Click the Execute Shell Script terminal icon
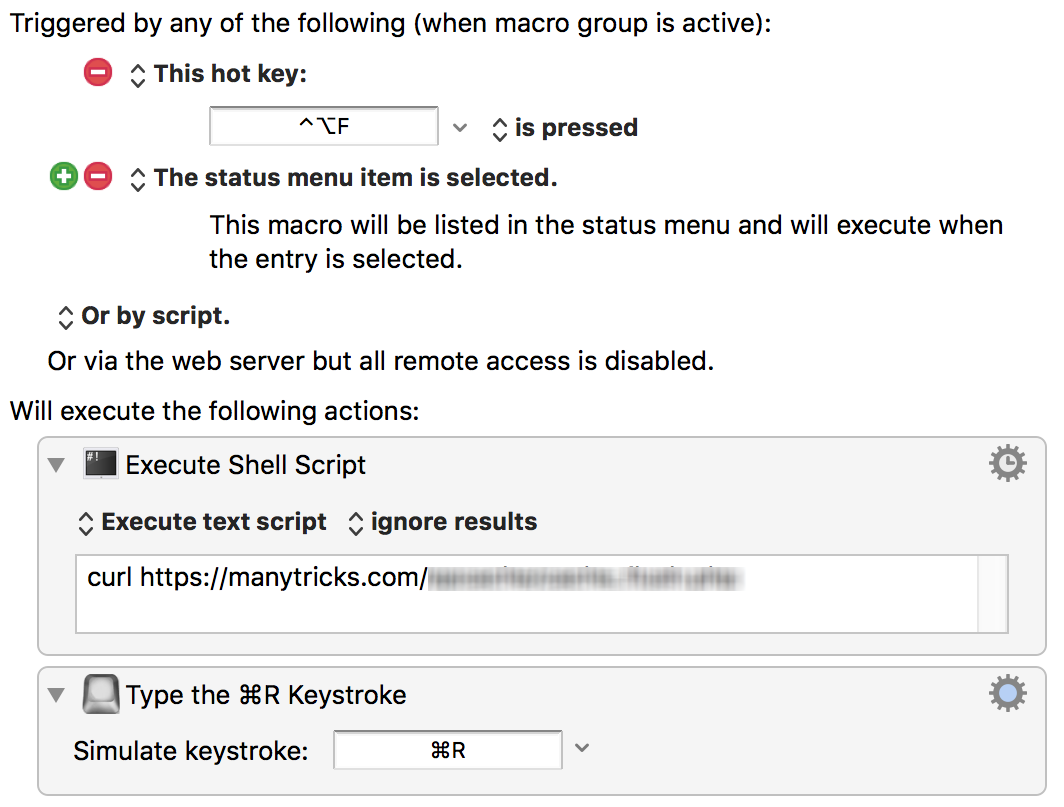 (x=100, y=464)
